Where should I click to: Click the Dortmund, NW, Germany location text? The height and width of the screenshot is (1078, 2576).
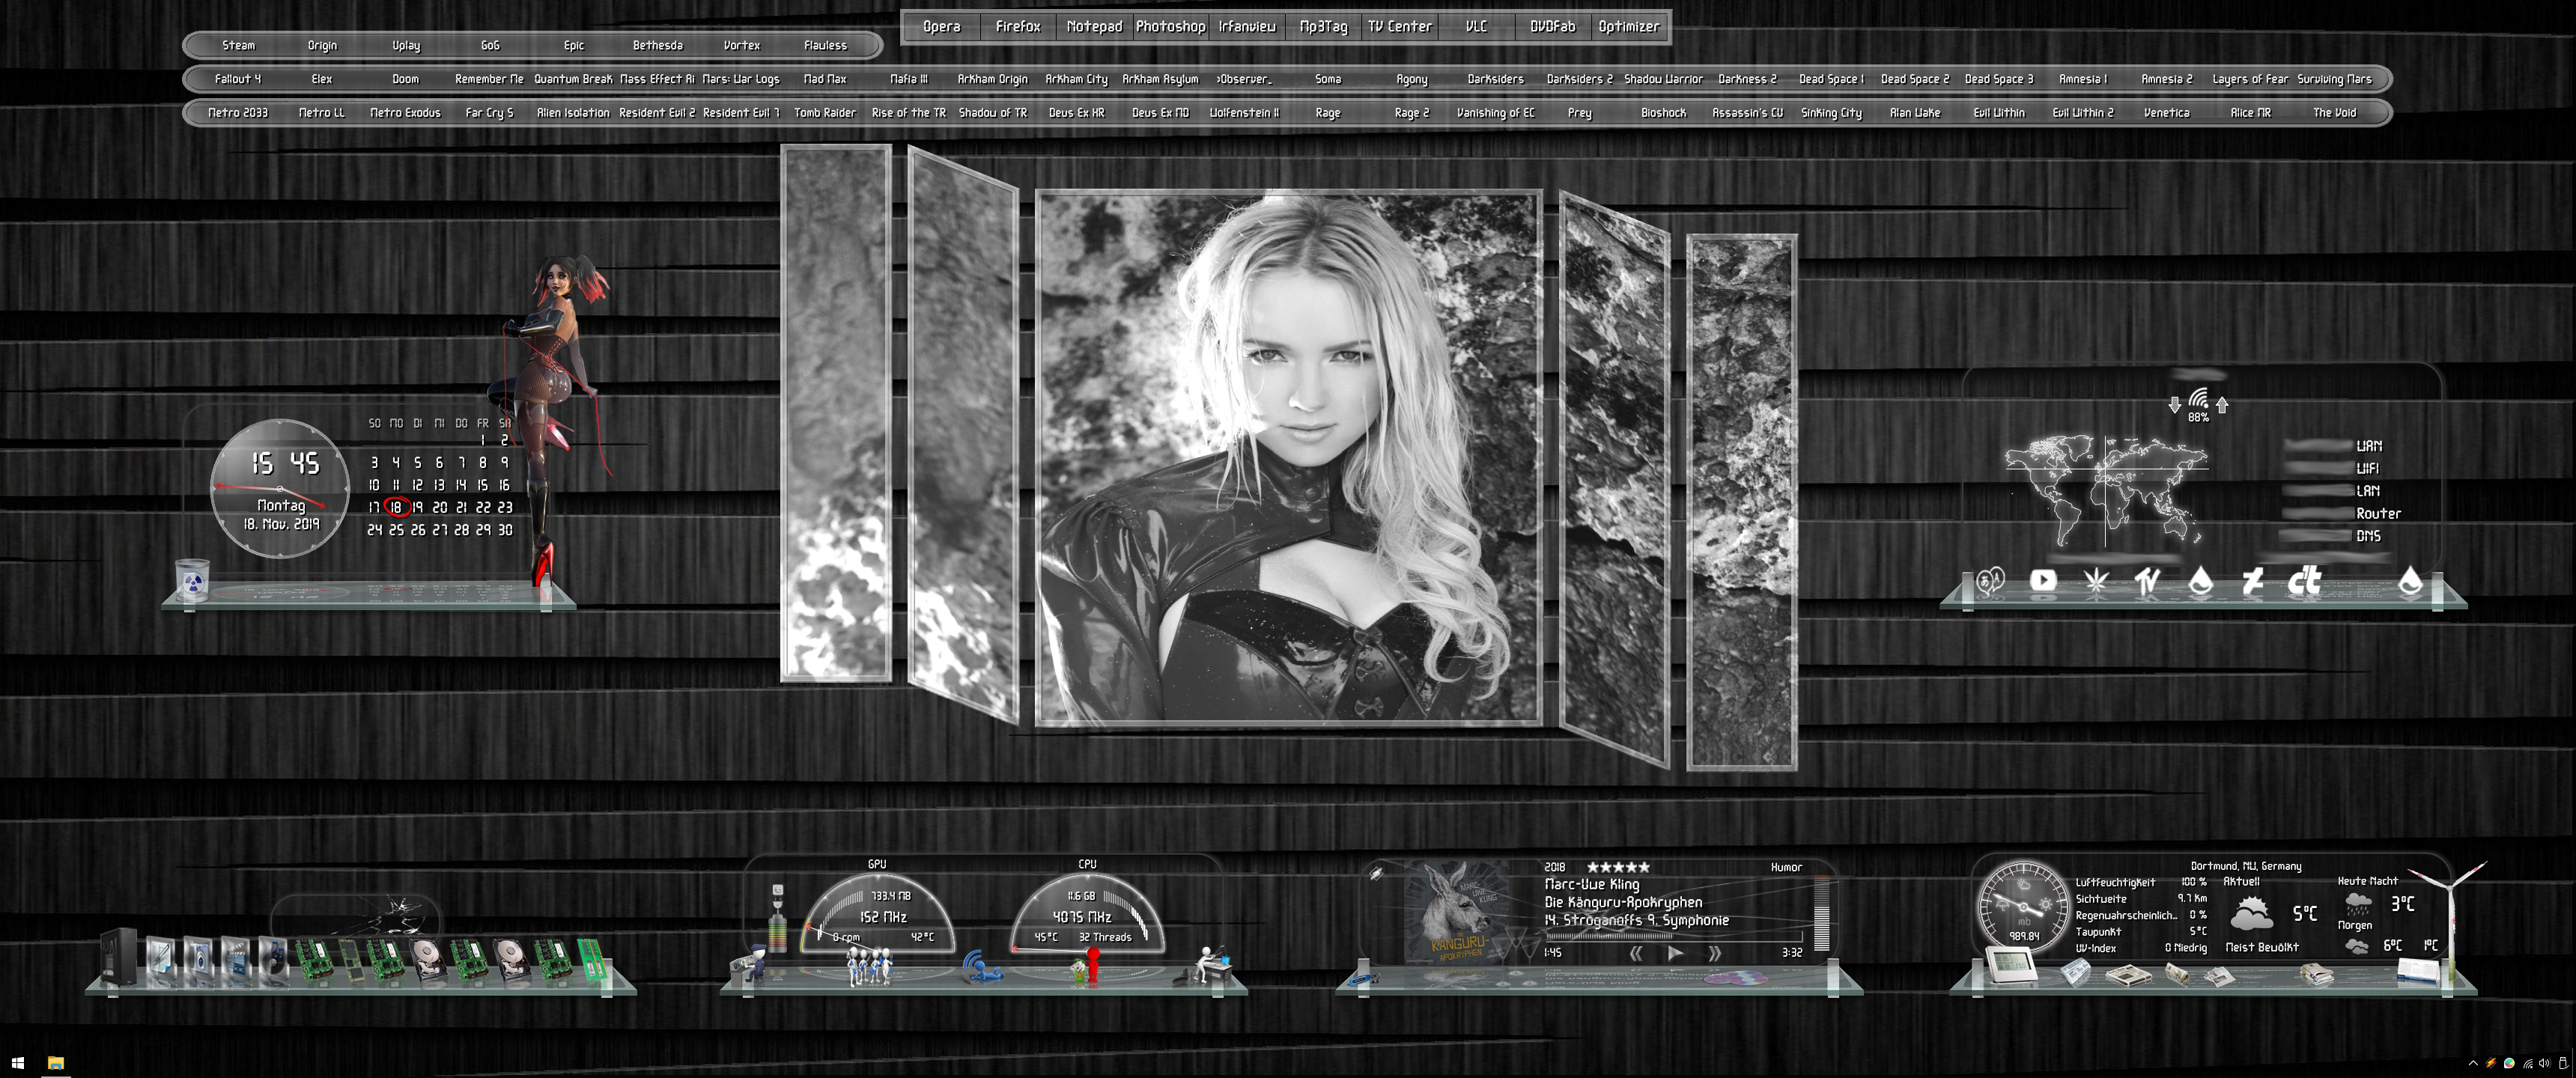[2246, 866]
